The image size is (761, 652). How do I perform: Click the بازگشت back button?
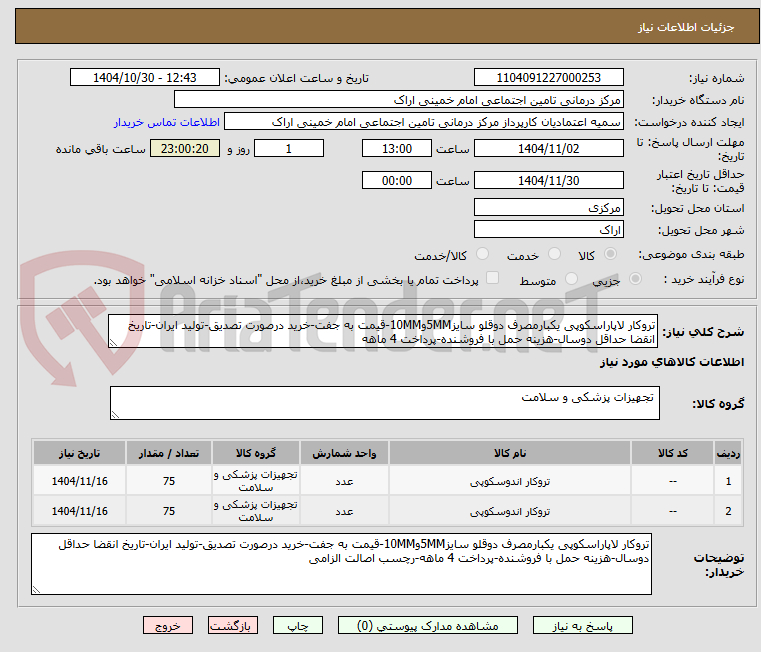[x=232, y=625]
